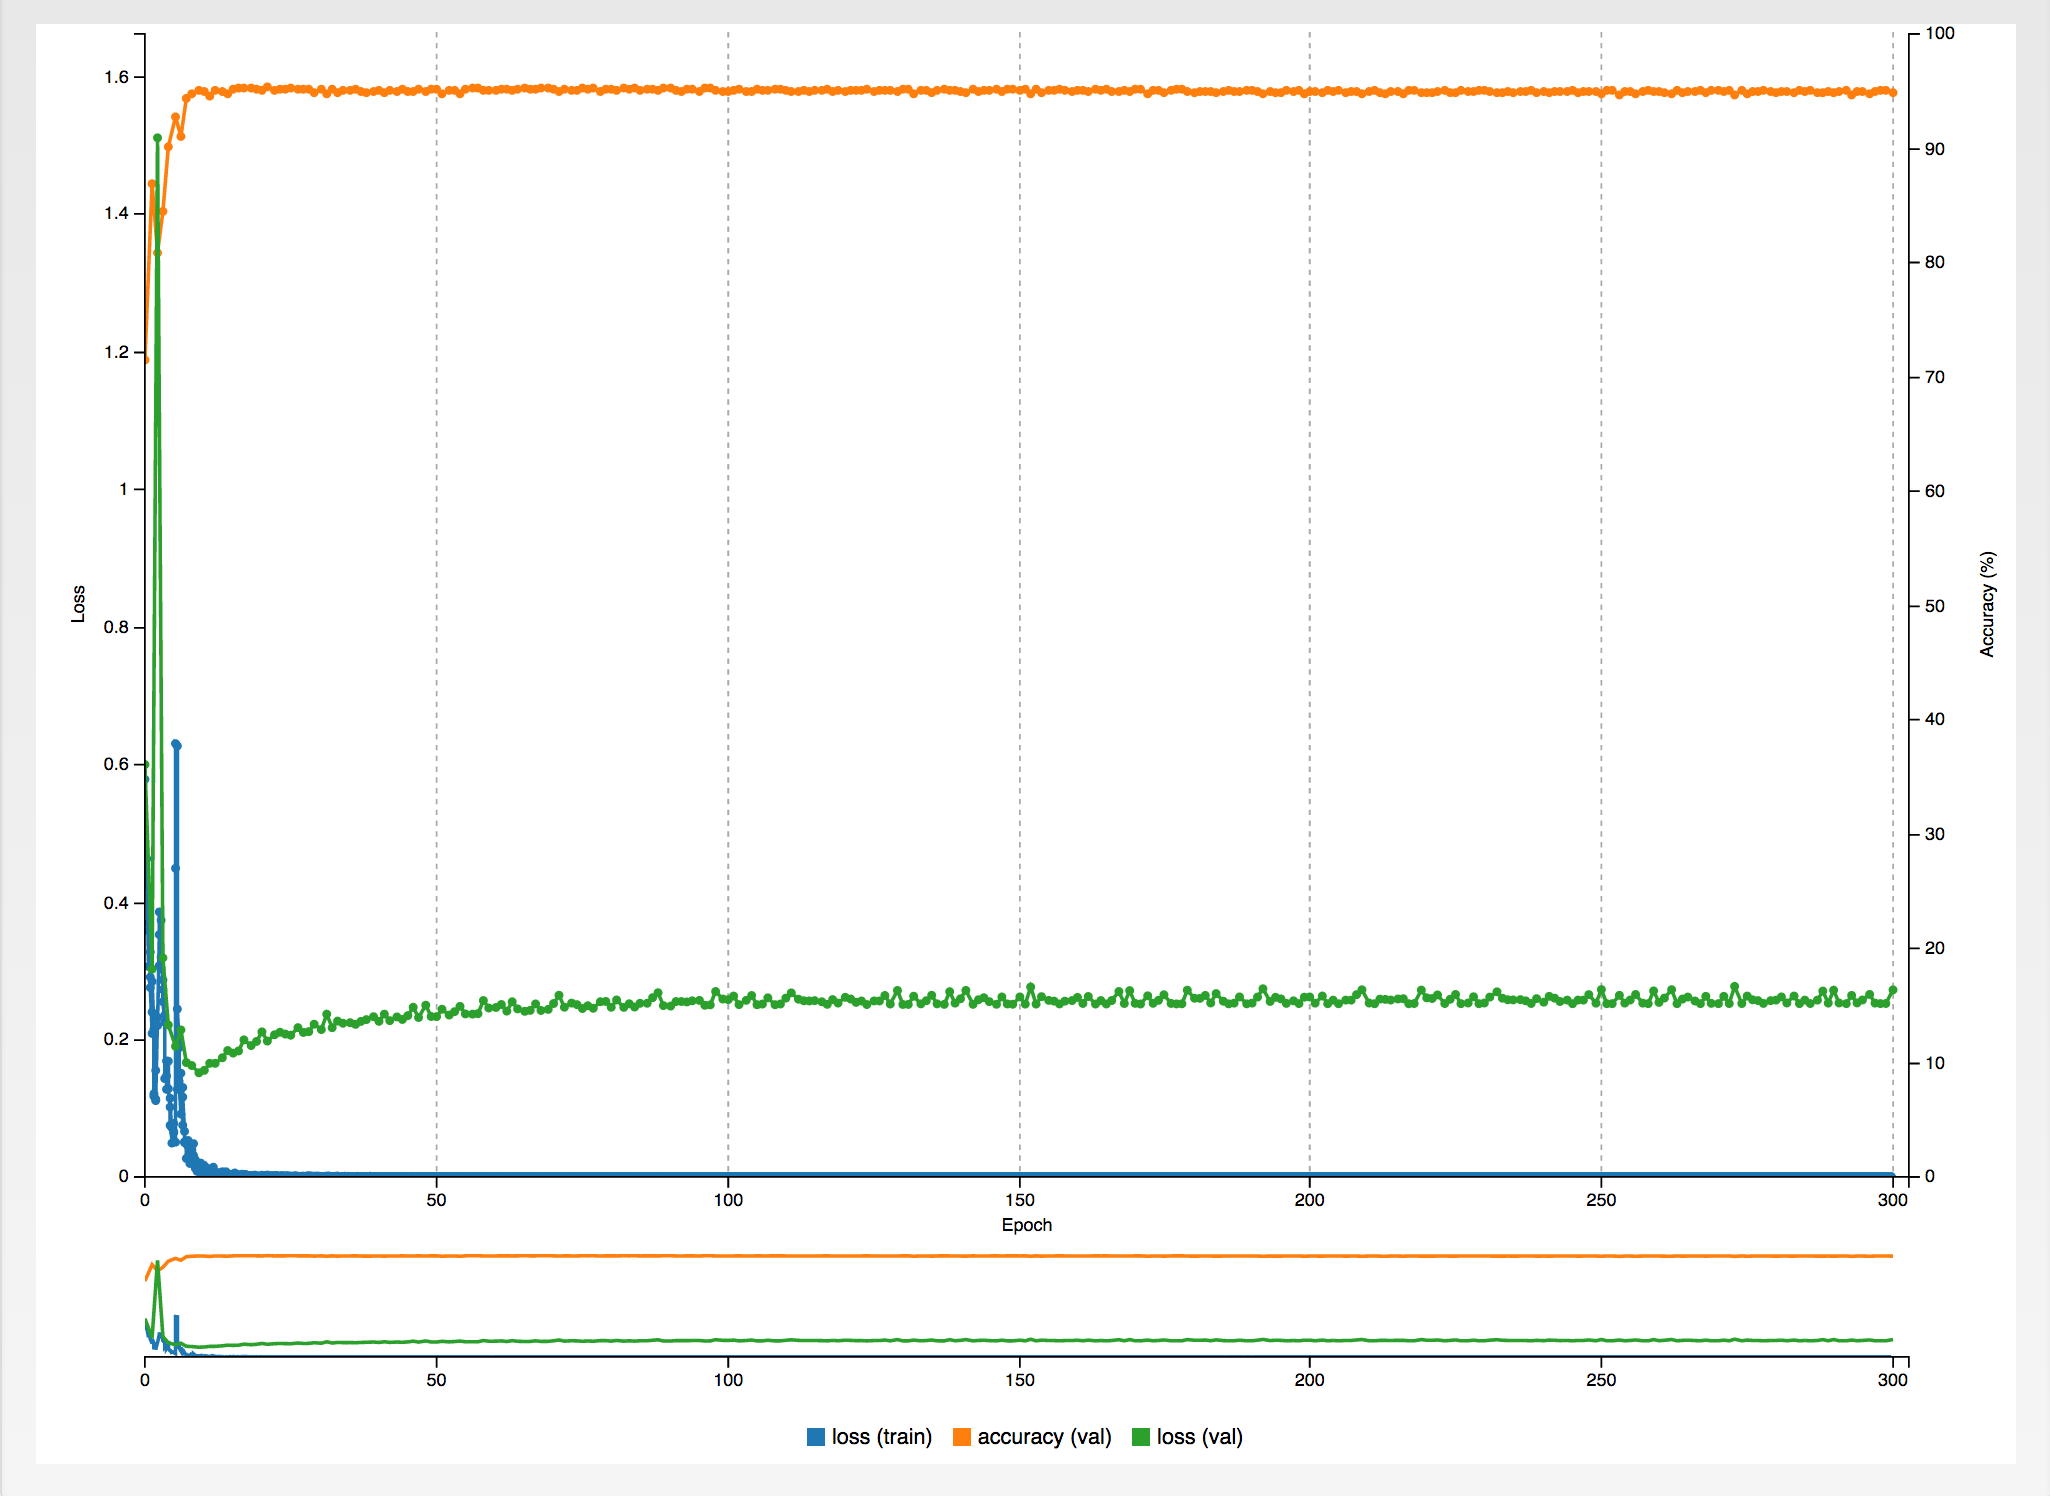This screenshot has width=2050, height=1496.
Task: Toggle the loss (val) legend label
Action: (x=1199, y=1437)
